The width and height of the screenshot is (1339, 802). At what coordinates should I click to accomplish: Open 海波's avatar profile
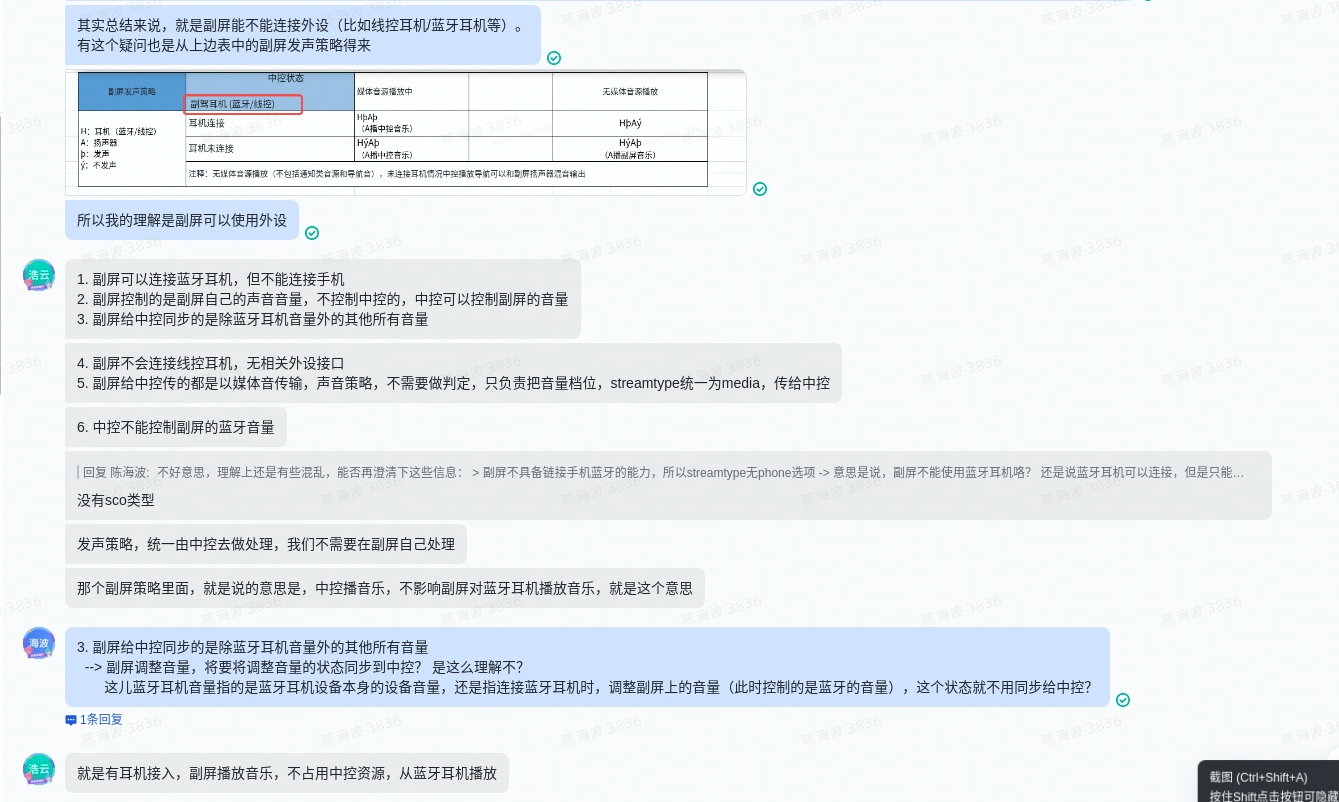pos(39,643)
